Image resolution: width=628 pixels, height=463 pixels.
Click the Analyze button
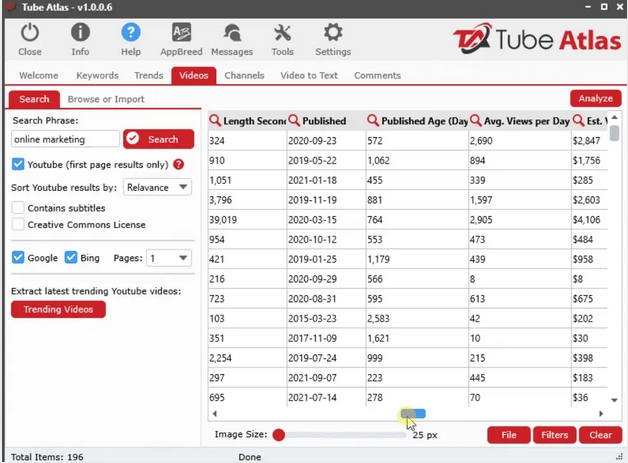pyautogui.click(x=596, y=98)
